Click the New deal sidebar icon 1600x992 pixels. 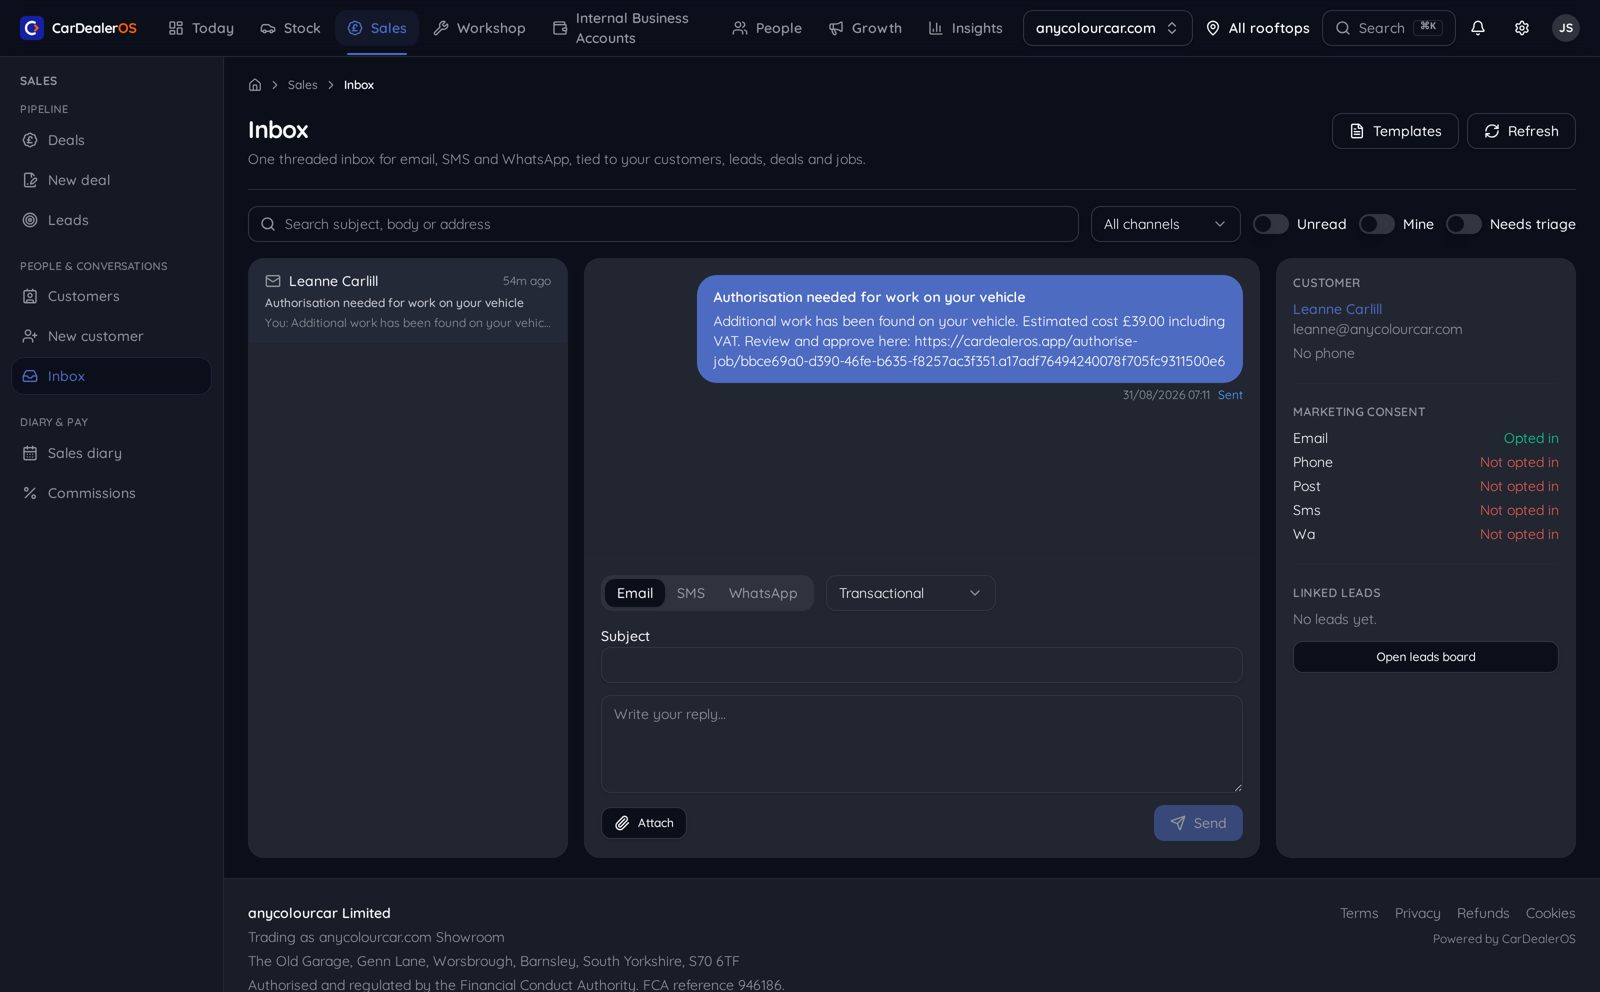[30, 180]
